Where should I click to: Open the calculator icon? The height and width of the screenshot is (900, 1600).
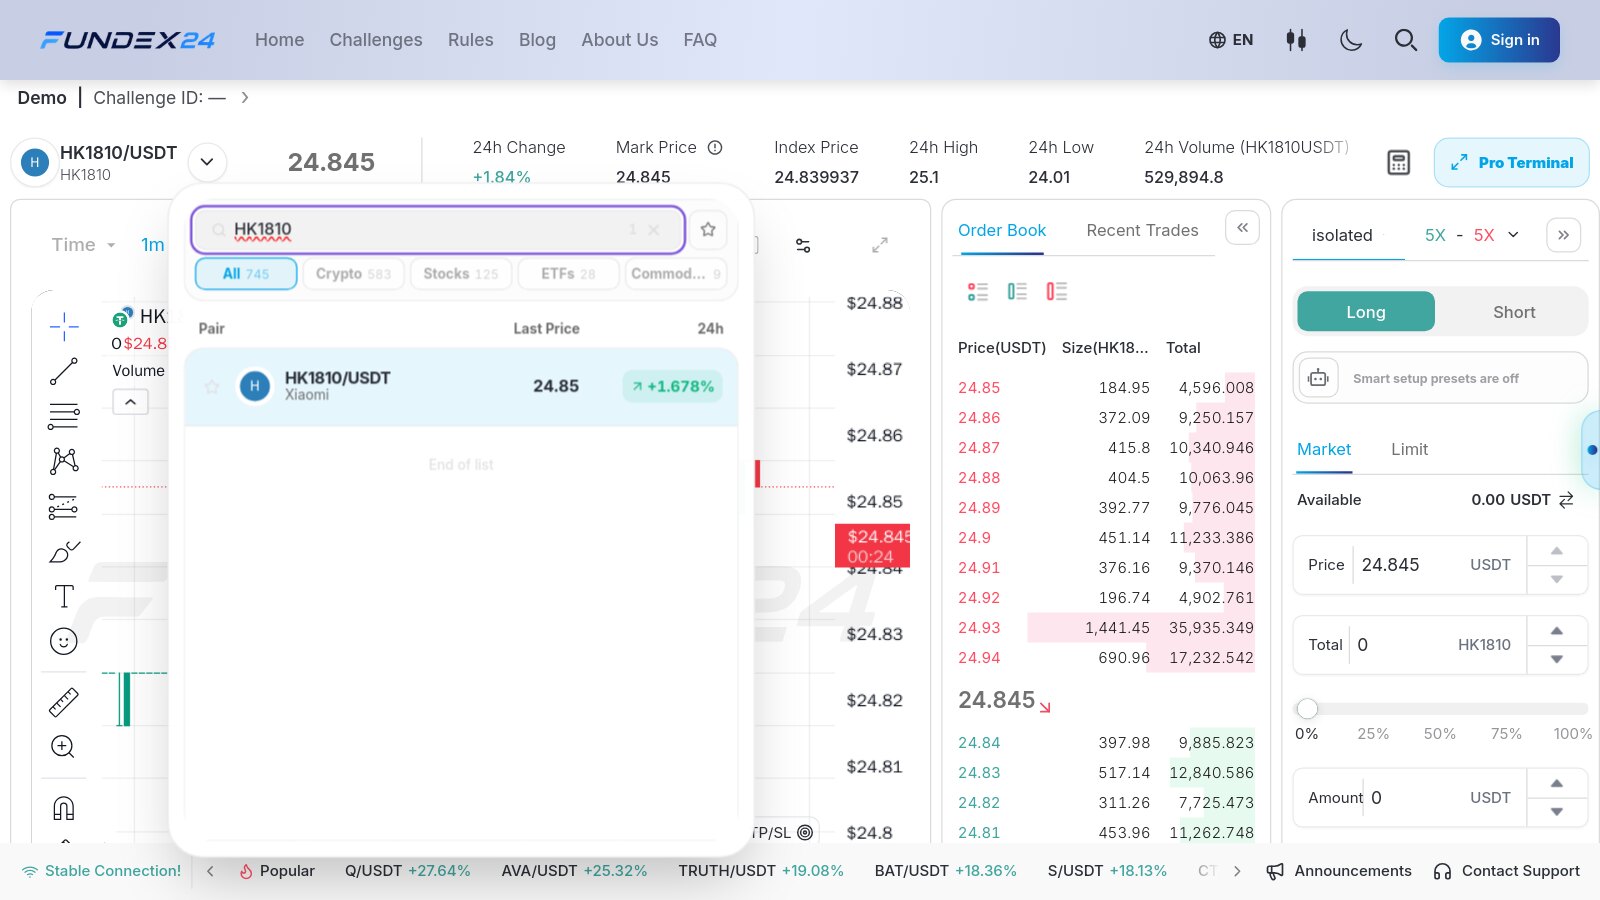click(x=1399, y=162)
